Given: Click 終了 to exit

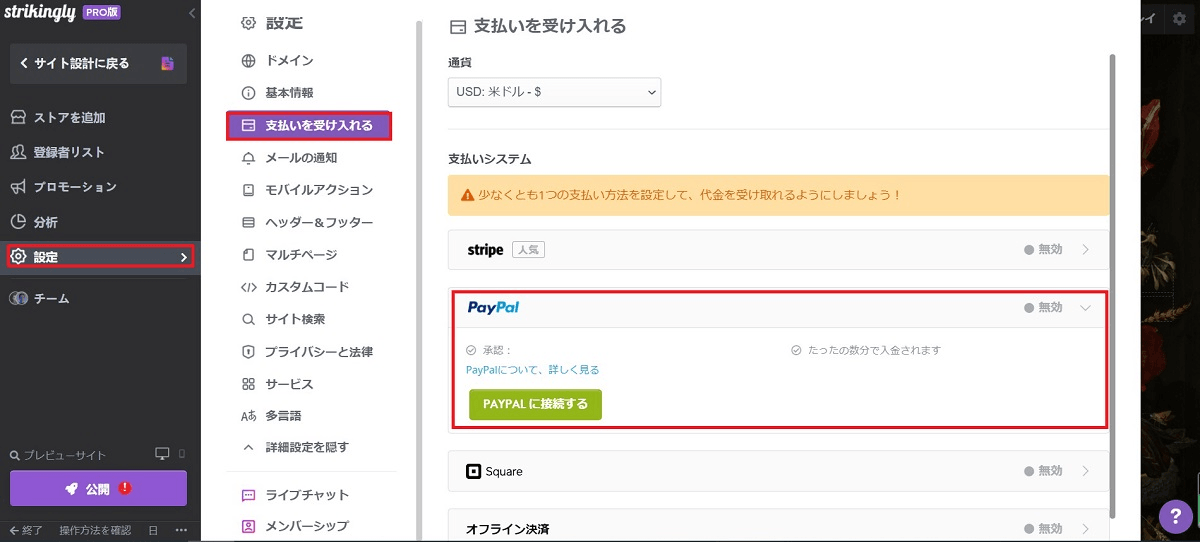Looking at the screenshot, I should coord(27,530).
